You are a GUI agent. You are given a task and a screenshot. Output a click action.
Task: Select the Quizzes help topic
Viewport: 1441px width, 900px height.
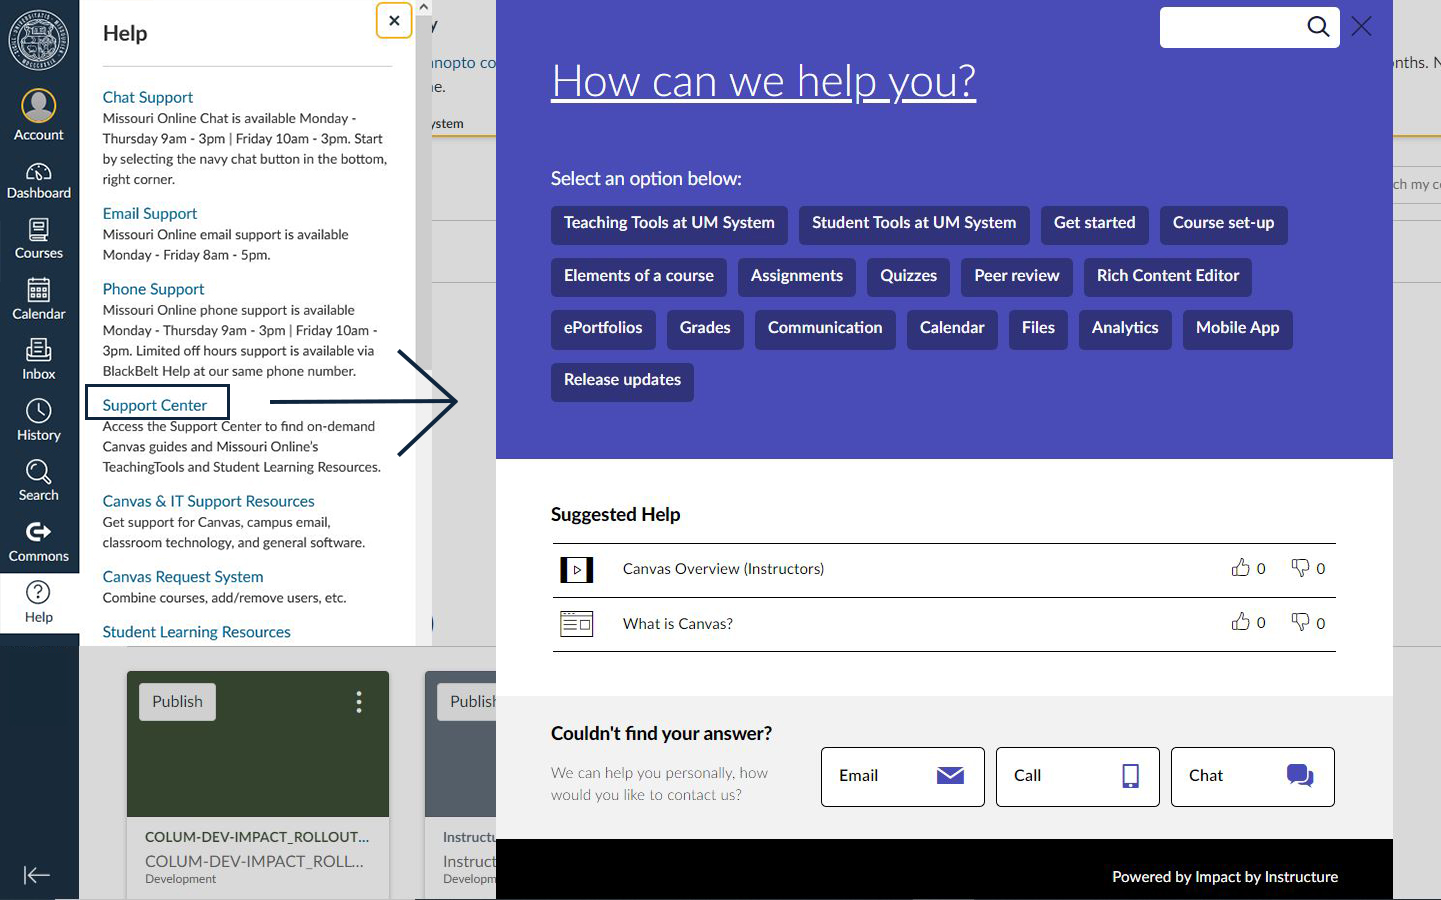click(x=909, y=277)
